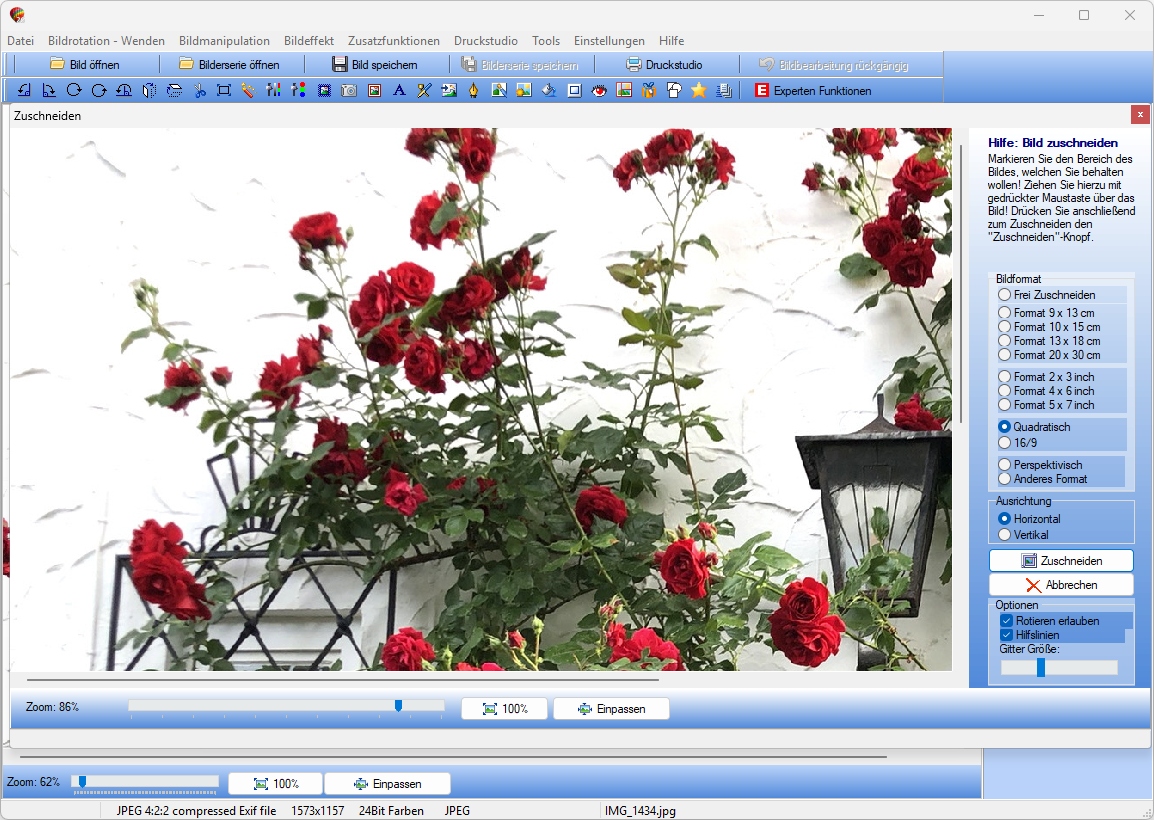Open the Datei menu
The width and height of the screenshot is (1154, 820).
tap(21, 40)
